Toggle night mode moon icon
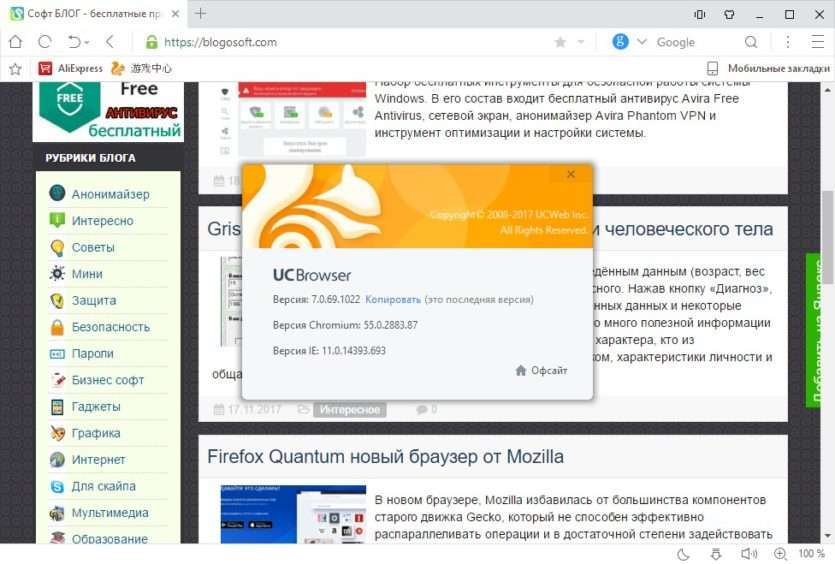 click(x=683, y=554)
